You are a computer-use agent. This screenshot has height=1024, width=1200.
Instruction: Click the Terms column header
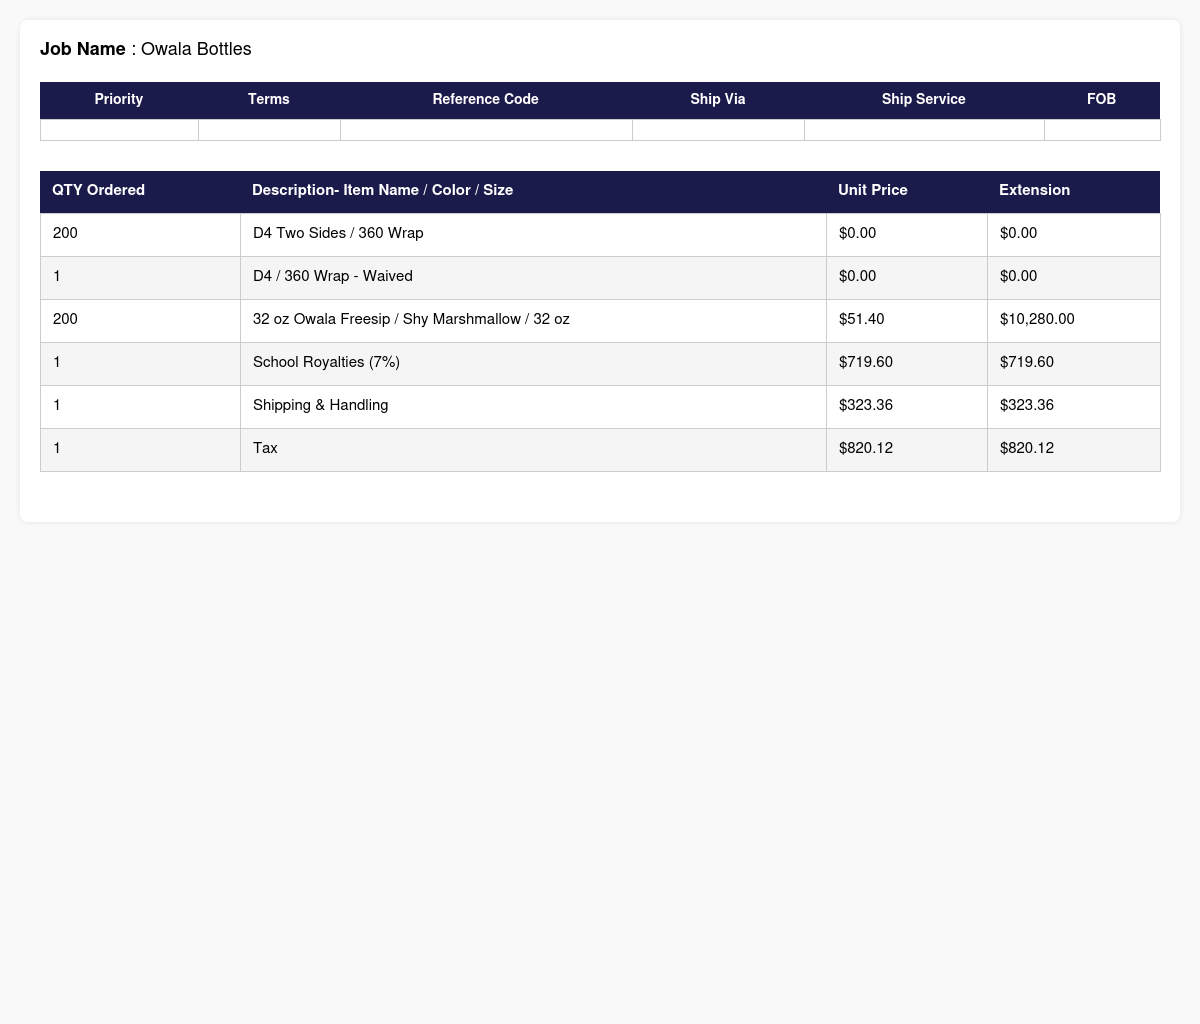[269, 100]
